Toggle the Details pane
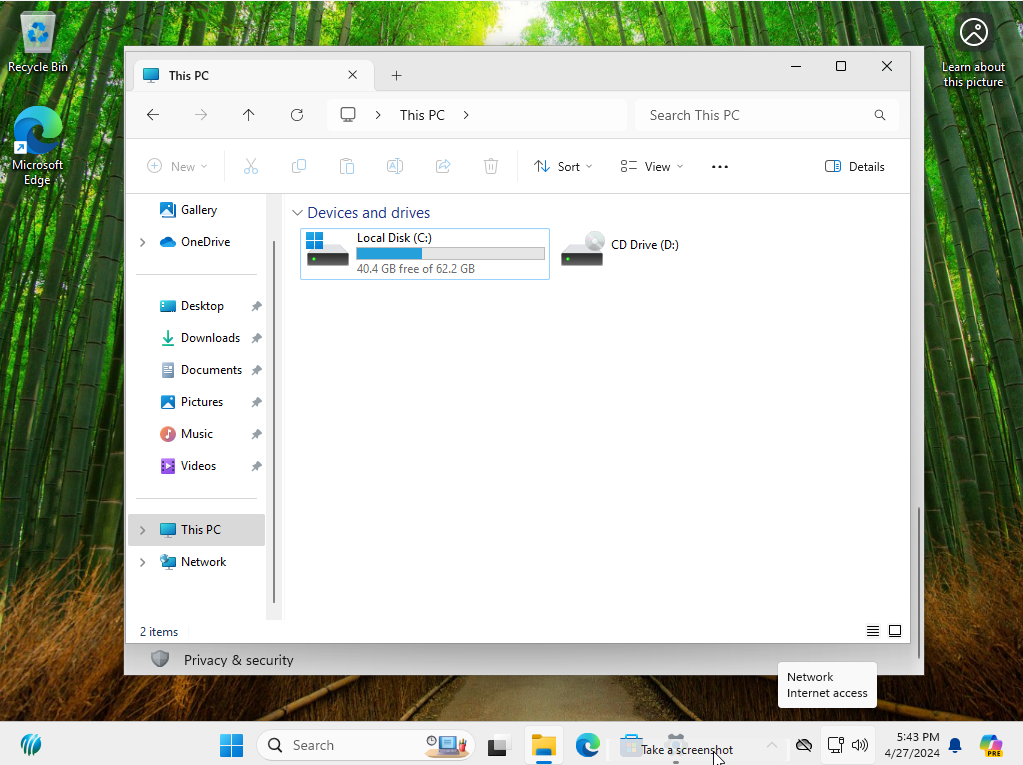Screen dimensions: 1023x765 pos(855,167)
